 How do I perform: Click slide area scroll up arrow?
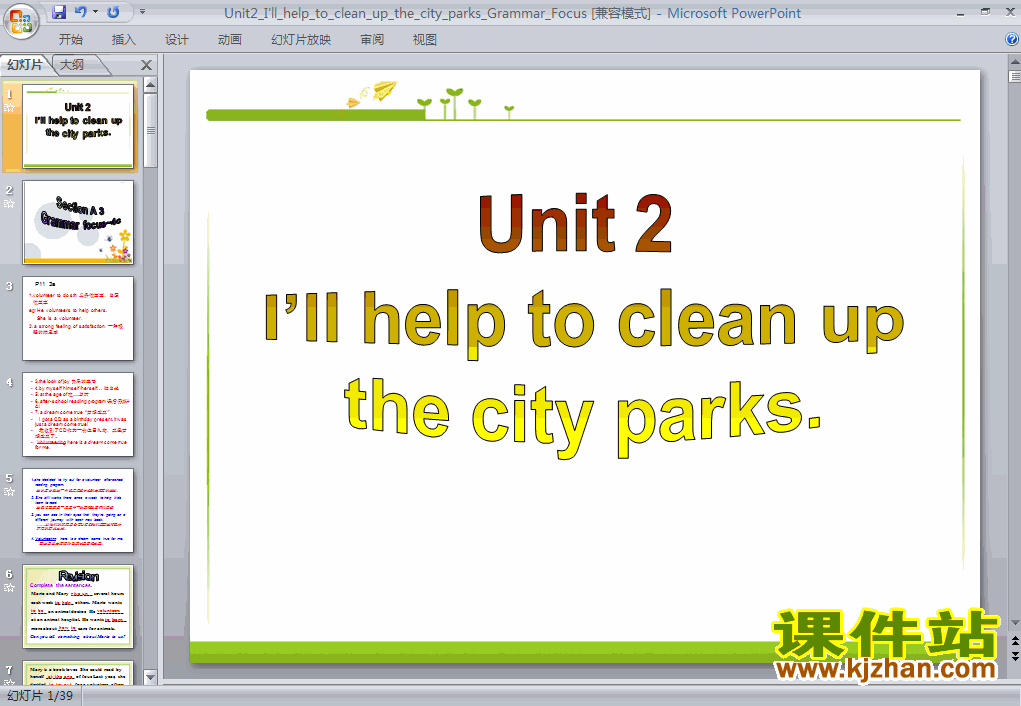[1014, 63]
